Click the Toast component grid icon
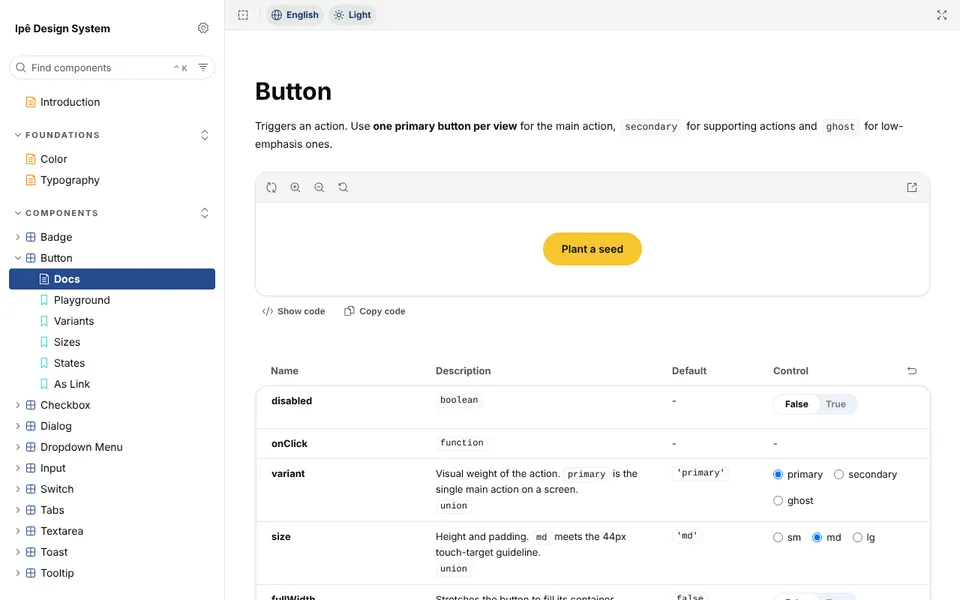Viewport: 960px width, 600px height. [31, 552]
